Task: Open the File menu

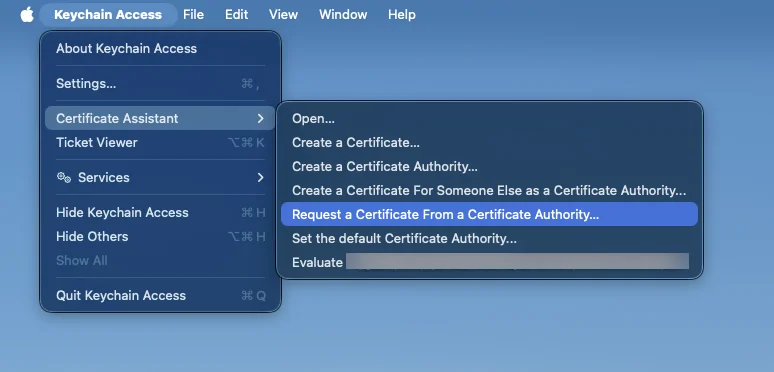Action: [194, 15]
